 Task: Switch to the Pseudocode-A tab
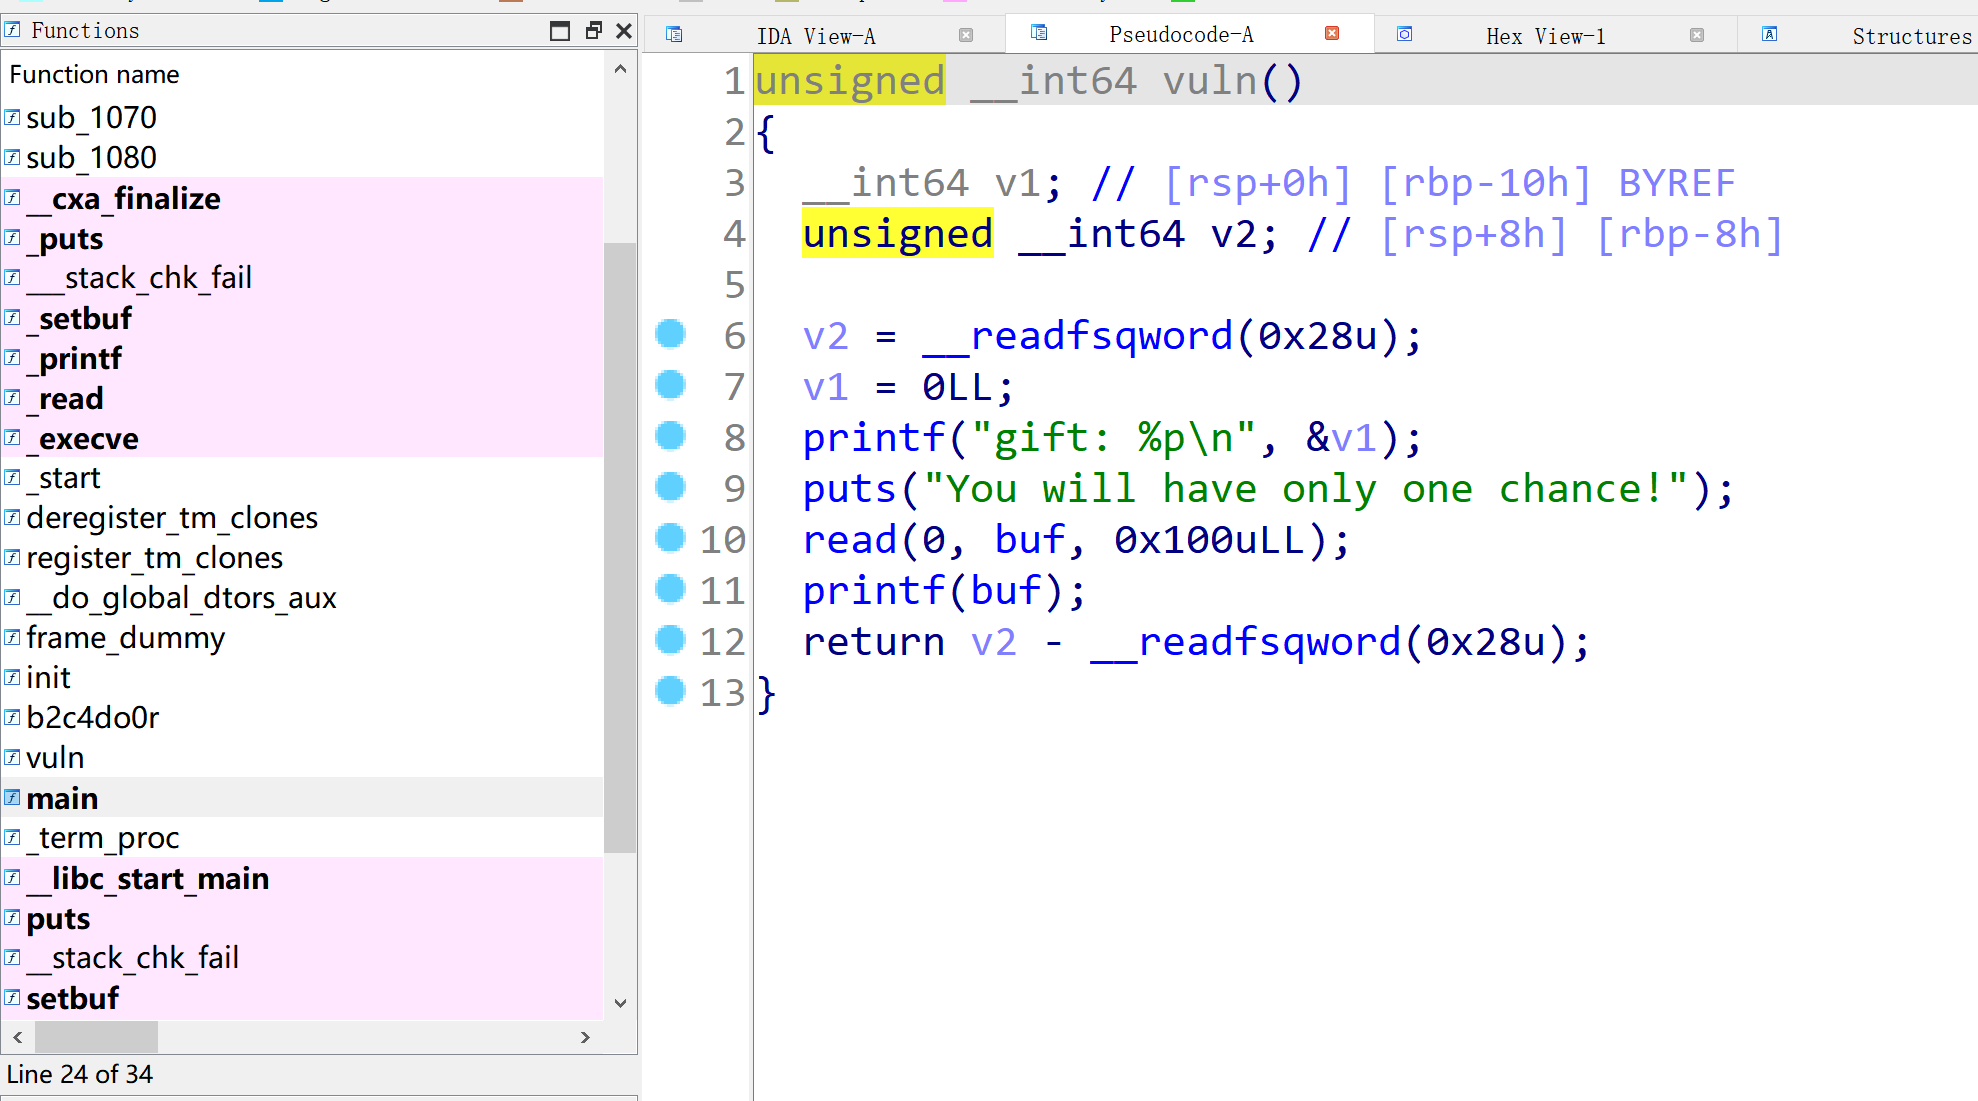tap(1181, 34)
